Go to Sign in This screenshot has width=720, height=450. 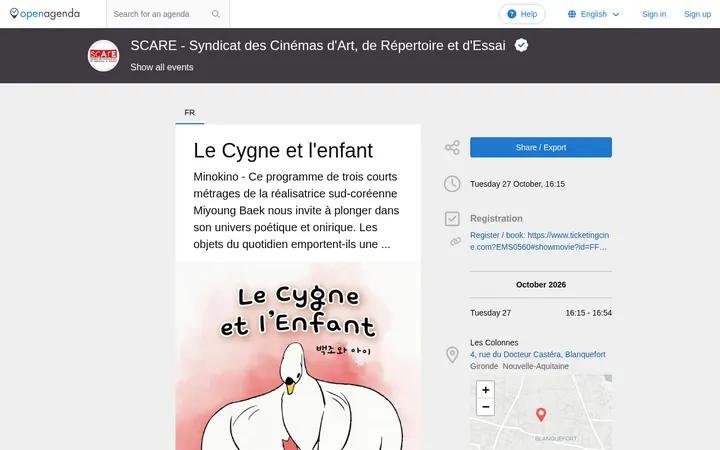pyautogui.click(x=654, y=14)
